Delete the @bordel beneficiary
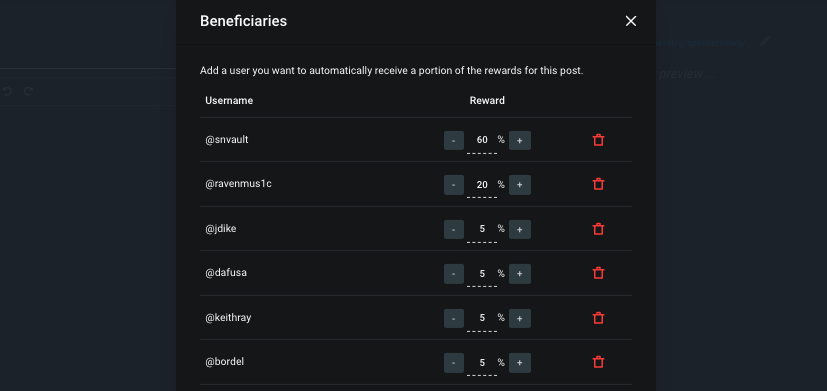Viewport: 827px width, 391px height. tap(598, 363)
